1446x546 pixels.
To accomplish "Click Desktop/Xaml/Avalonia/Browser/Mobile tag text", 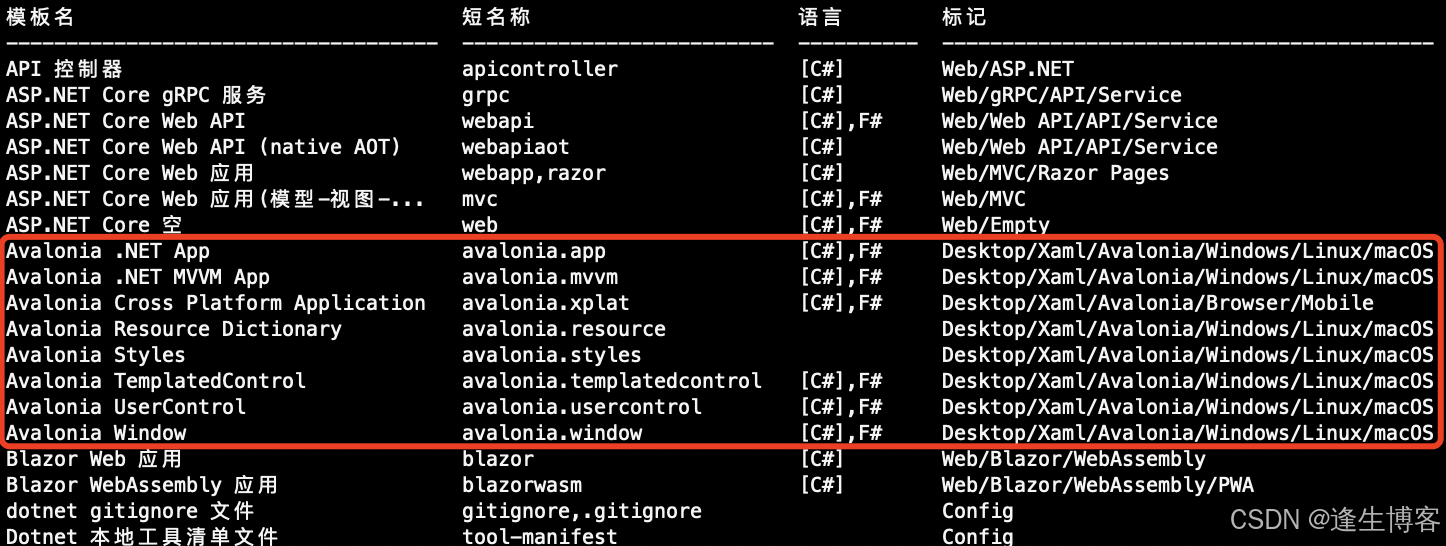I will point(1158,303).
